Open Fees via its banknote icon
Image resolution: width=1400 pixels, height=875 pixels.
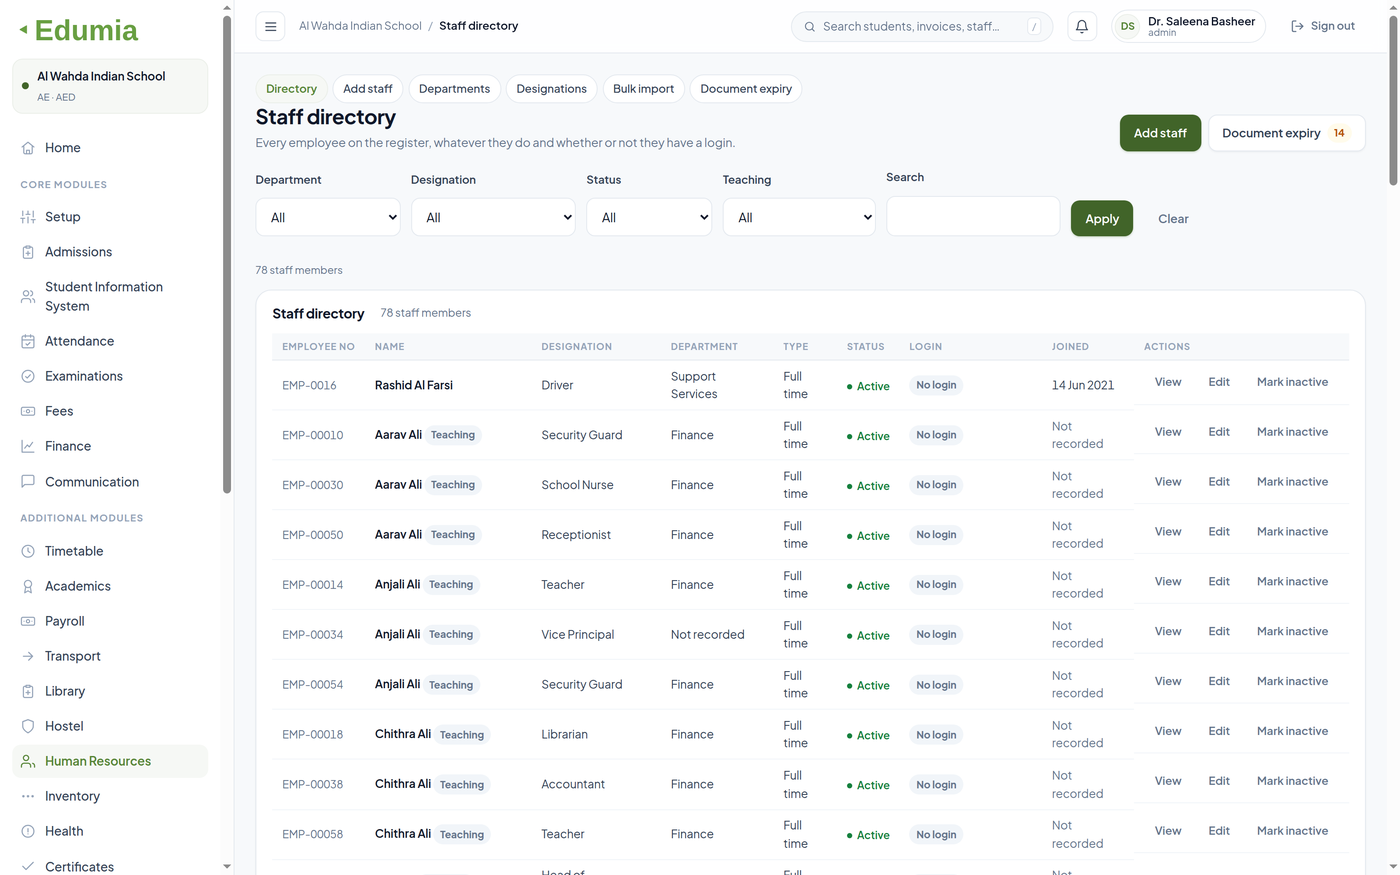click(x=28, y=411)
